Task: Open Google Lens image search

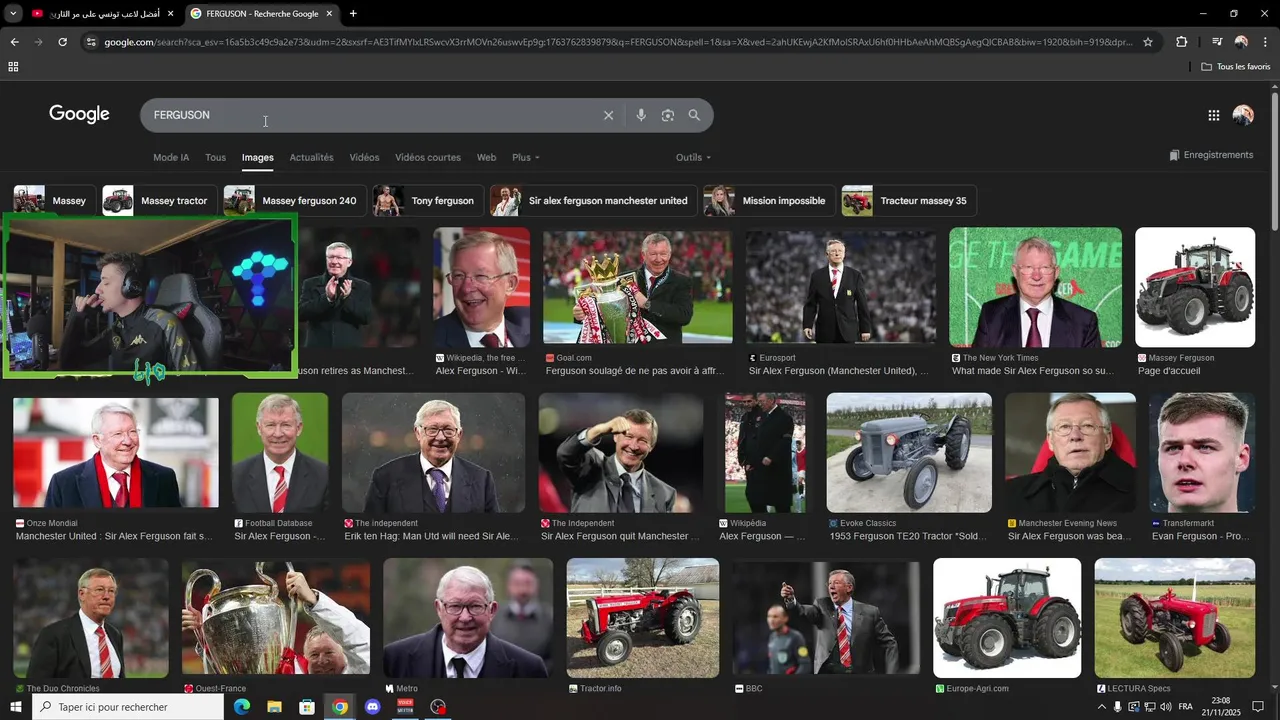Action: point(668,115)
